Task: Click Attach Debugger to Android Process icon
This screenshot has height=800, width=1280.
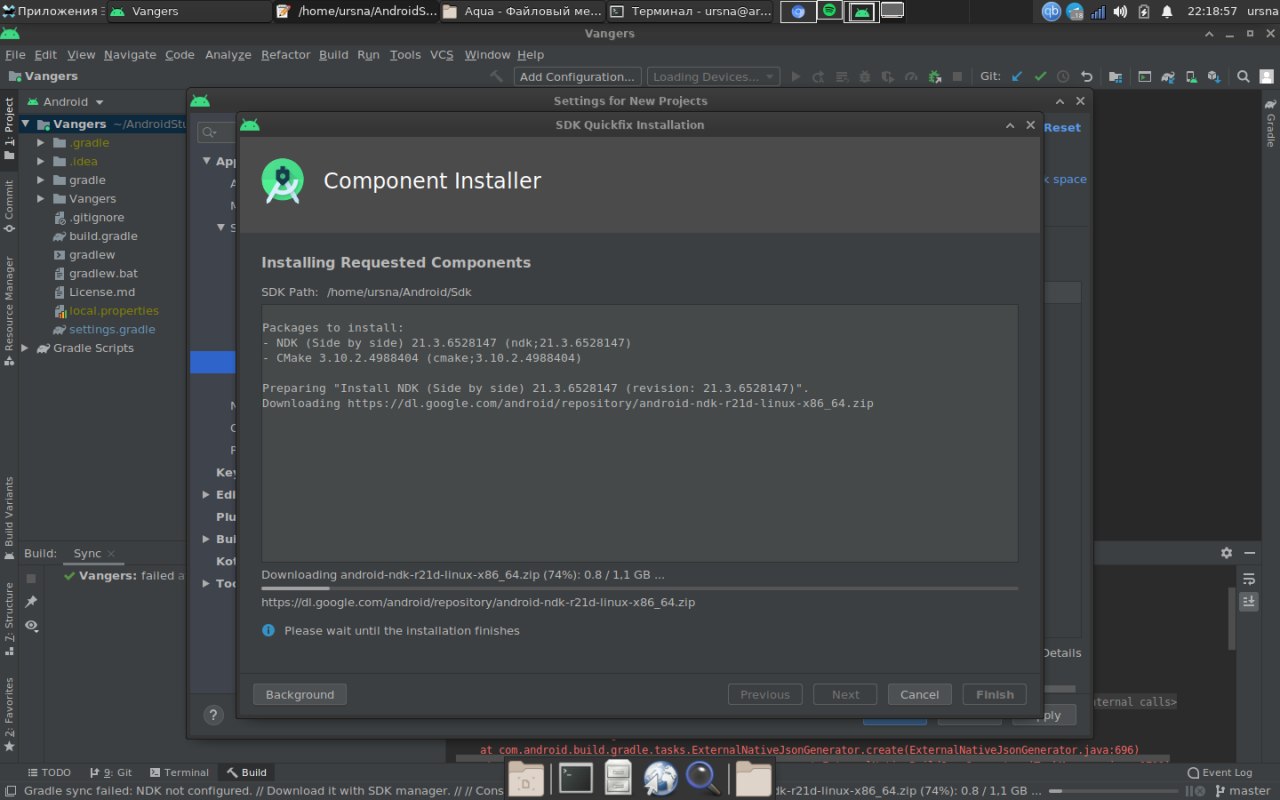Action: coord(935,76)
